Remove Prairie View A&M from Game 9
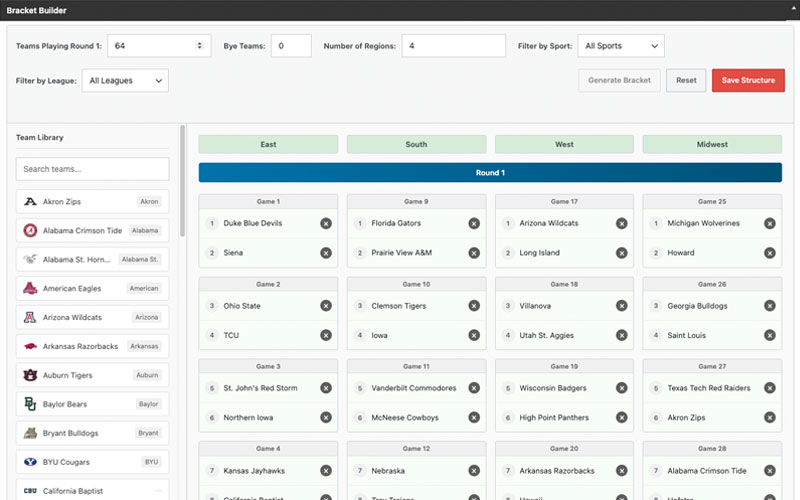This screenshot has width=800, height=500. click(x=474, y=253)
